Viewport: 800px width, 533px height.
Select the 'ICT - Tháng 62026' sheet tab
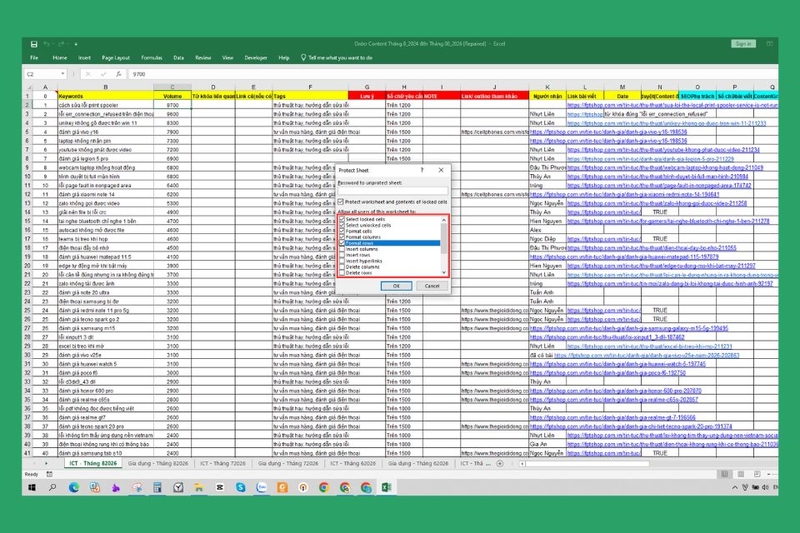click(x=353, y=464)
